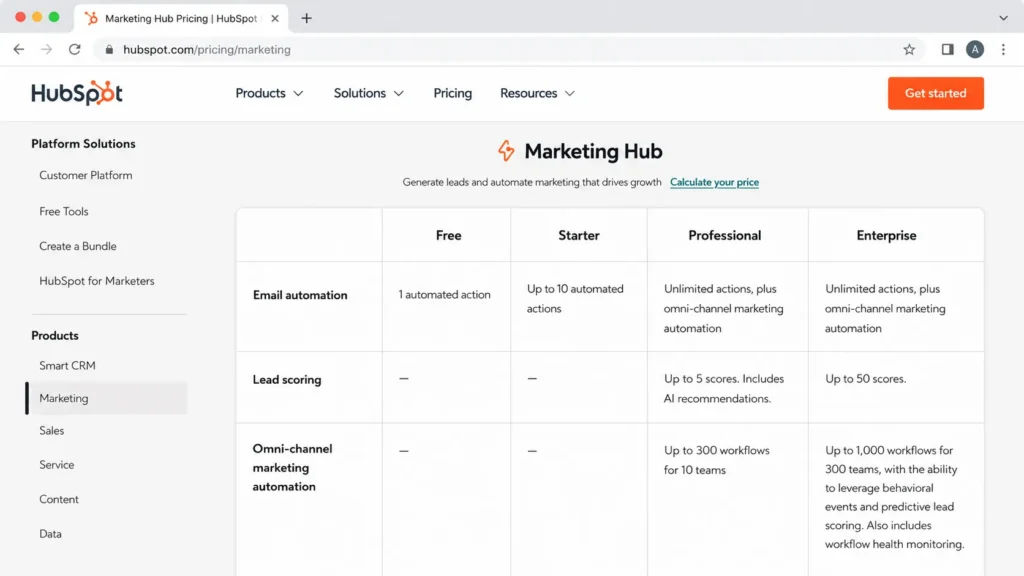Screen dimensions: 1024x576
Task: Select Data in the Products list
Action: pyautogui.click(x=50, y=534)
